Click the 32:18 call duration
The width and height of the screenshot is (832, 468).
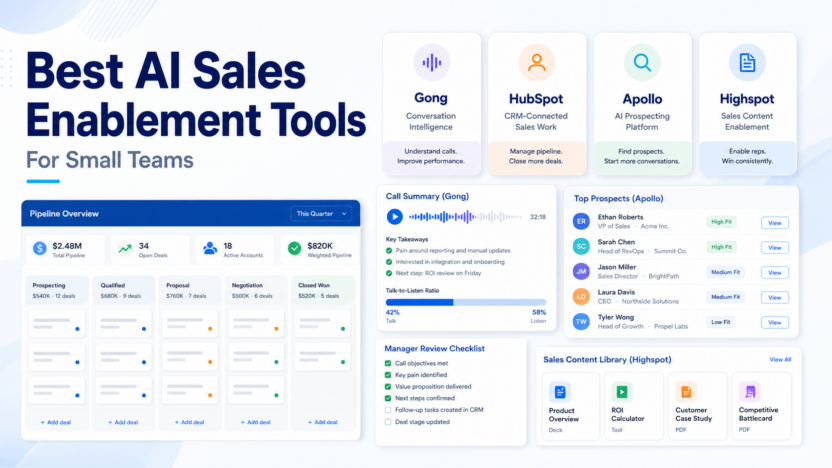(538, 217)
